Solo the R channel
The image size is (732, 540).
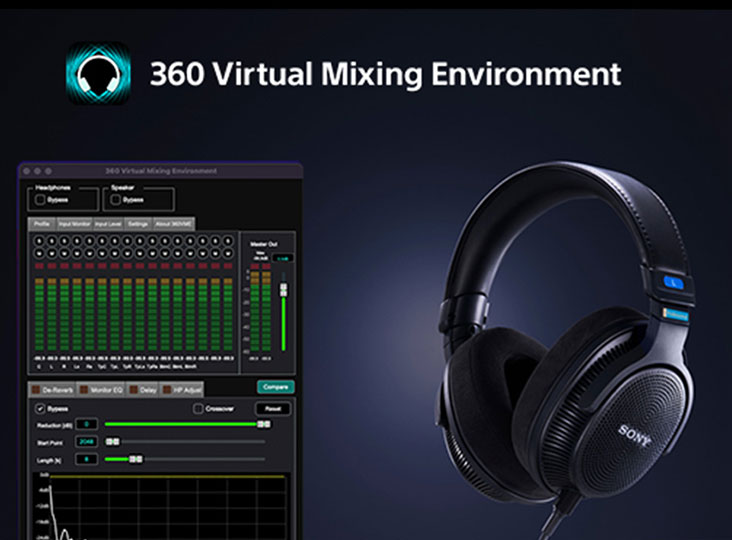[x=64, y=241]
